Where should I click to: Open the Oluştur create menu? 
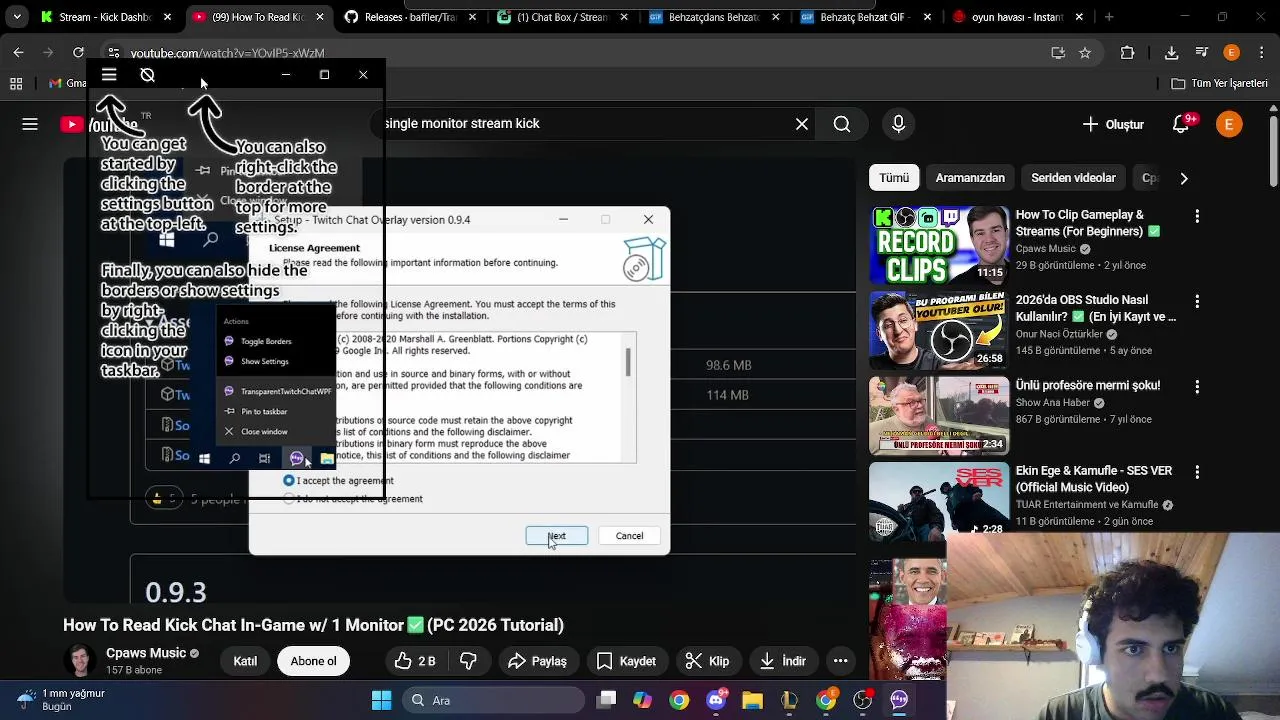click(1113, 124)
